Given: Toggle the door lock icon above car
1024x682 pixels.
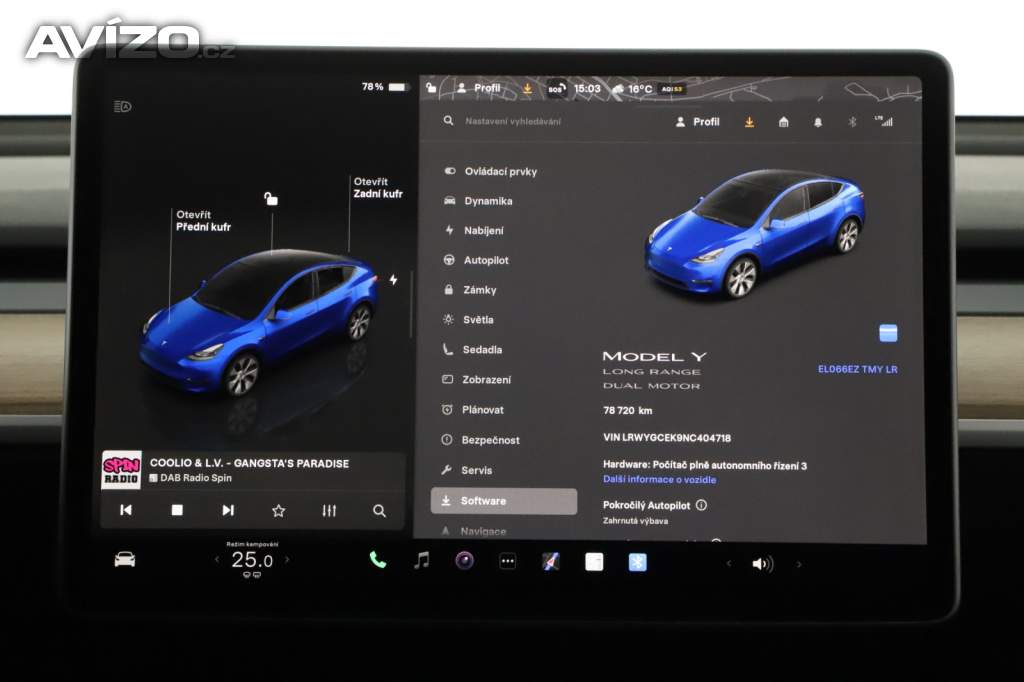Looking at the screenshot, I should click(x=270, y=199).
